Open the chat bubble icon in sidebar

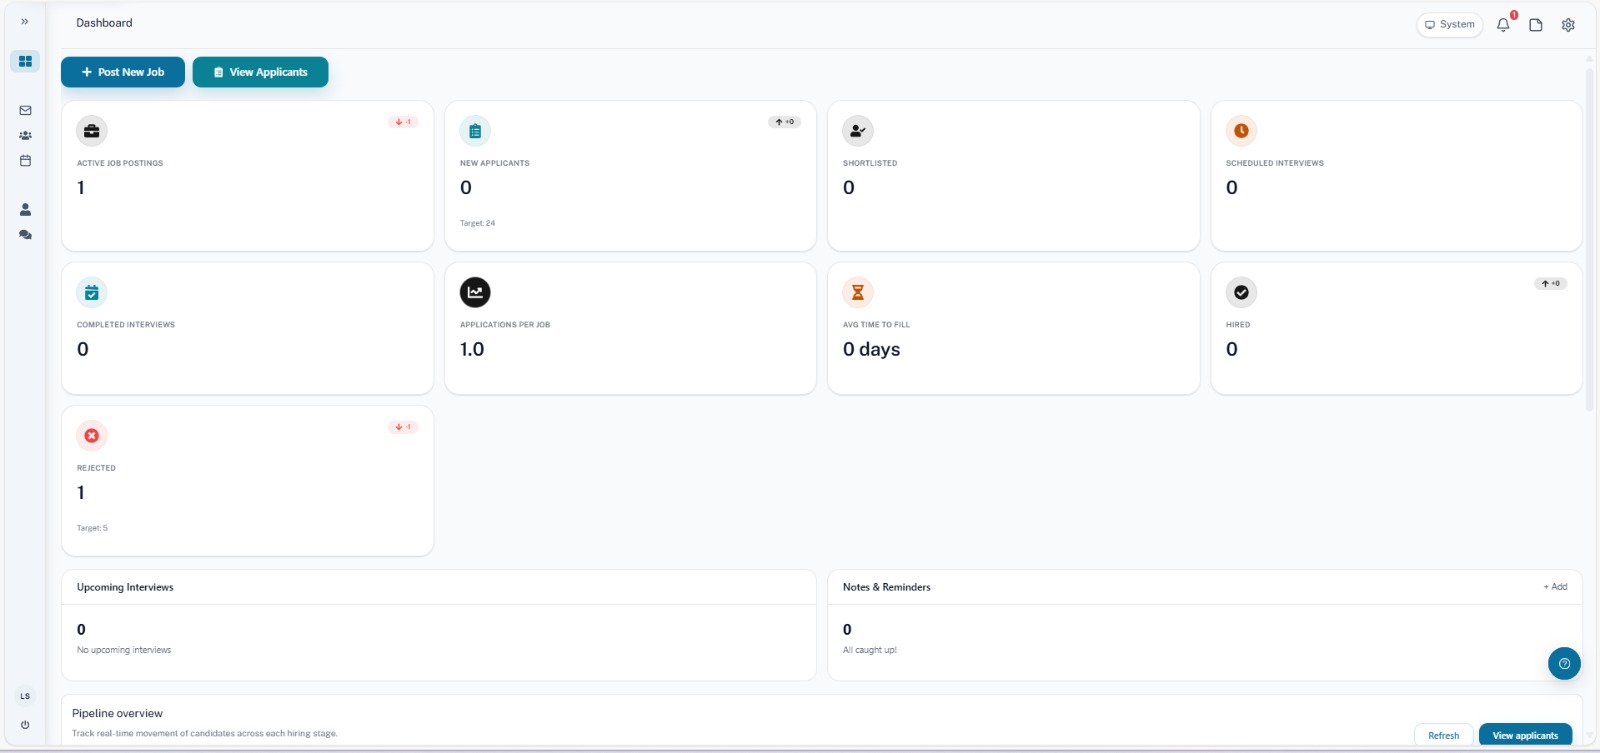click(x=25, y=234)
